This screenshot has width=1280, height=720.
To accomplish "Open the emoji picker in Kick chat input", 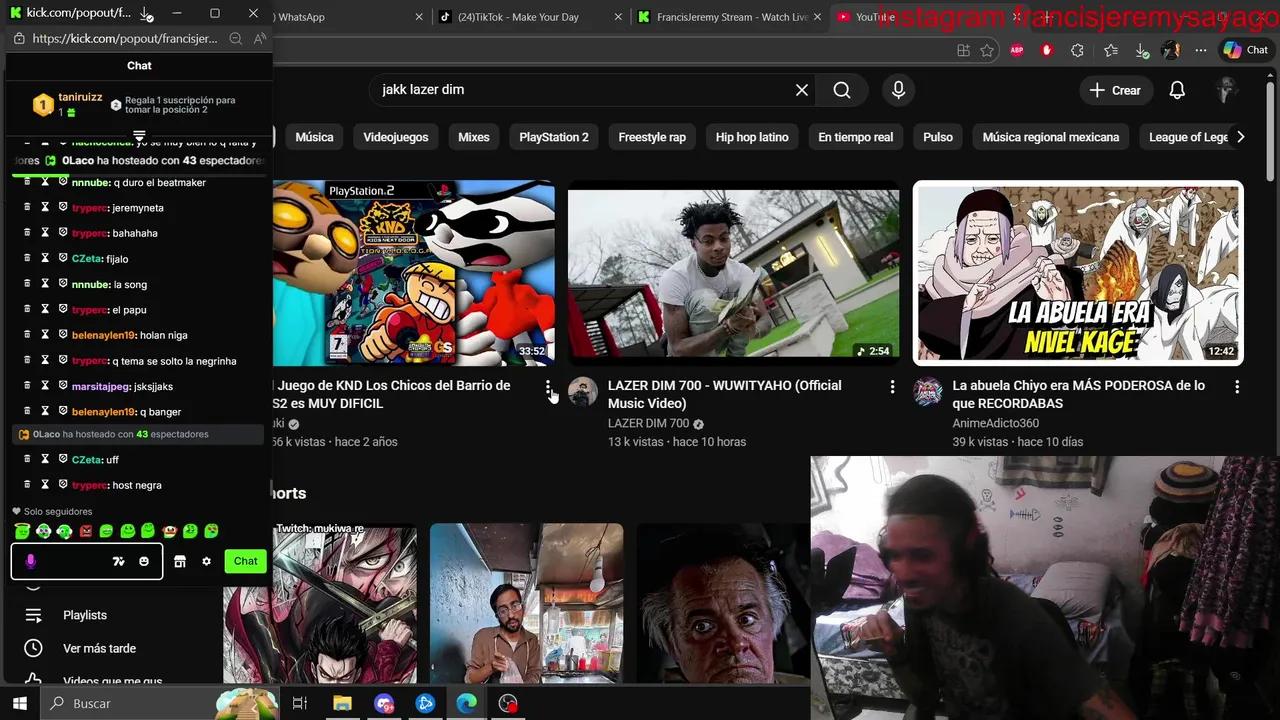I will pos(144,561).
